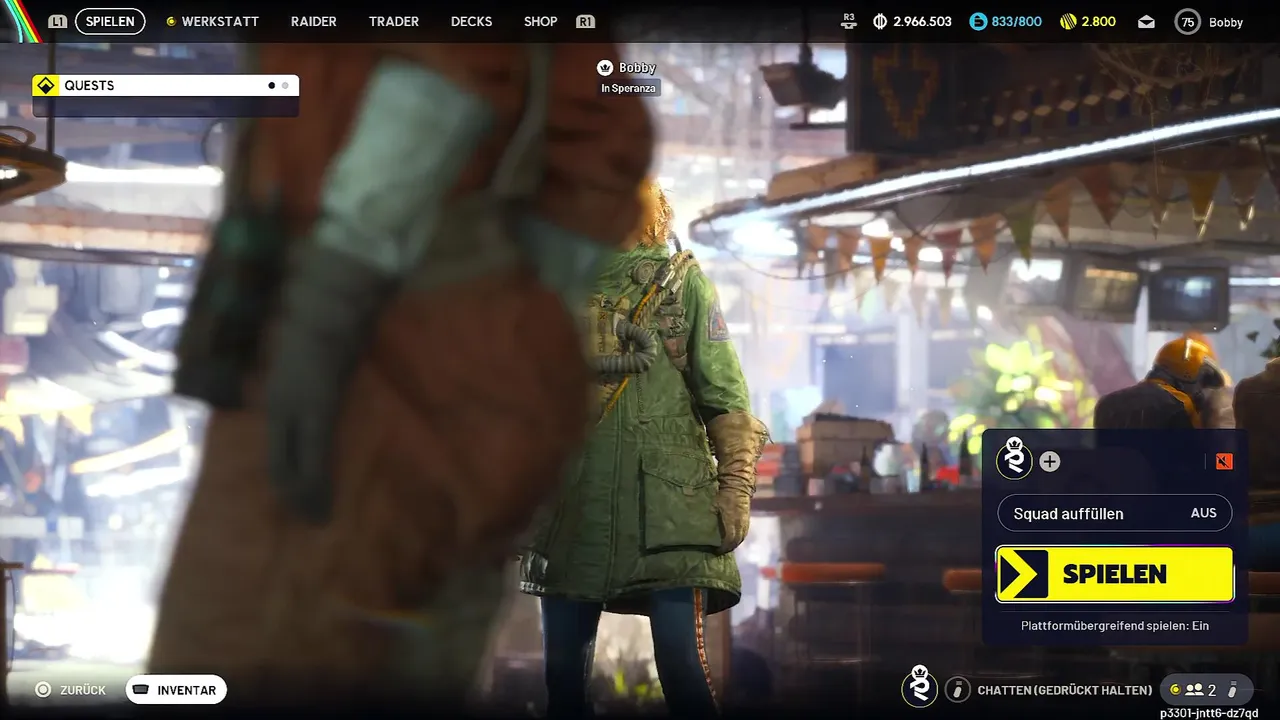1280x720 pixels.
Task: Open the mail envelope icon
Action: pyautogui.click(x=1146, y=22)
